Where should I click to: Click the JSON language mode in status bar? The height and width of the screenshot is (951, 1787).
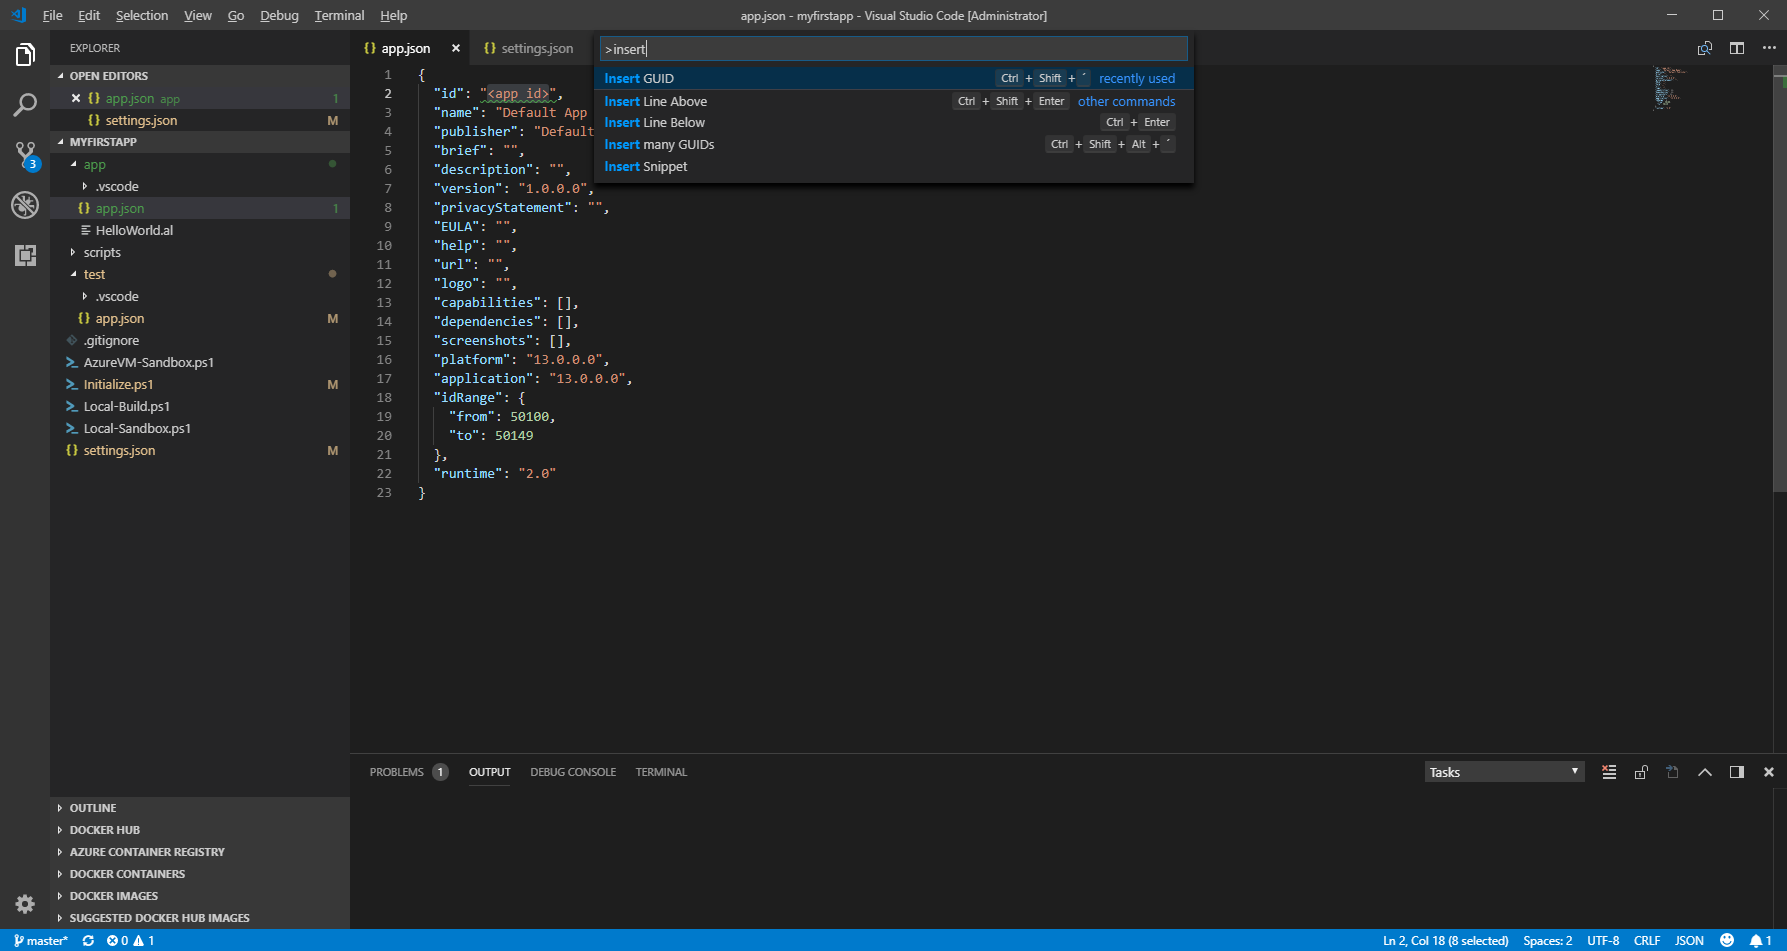(1689, 941)
